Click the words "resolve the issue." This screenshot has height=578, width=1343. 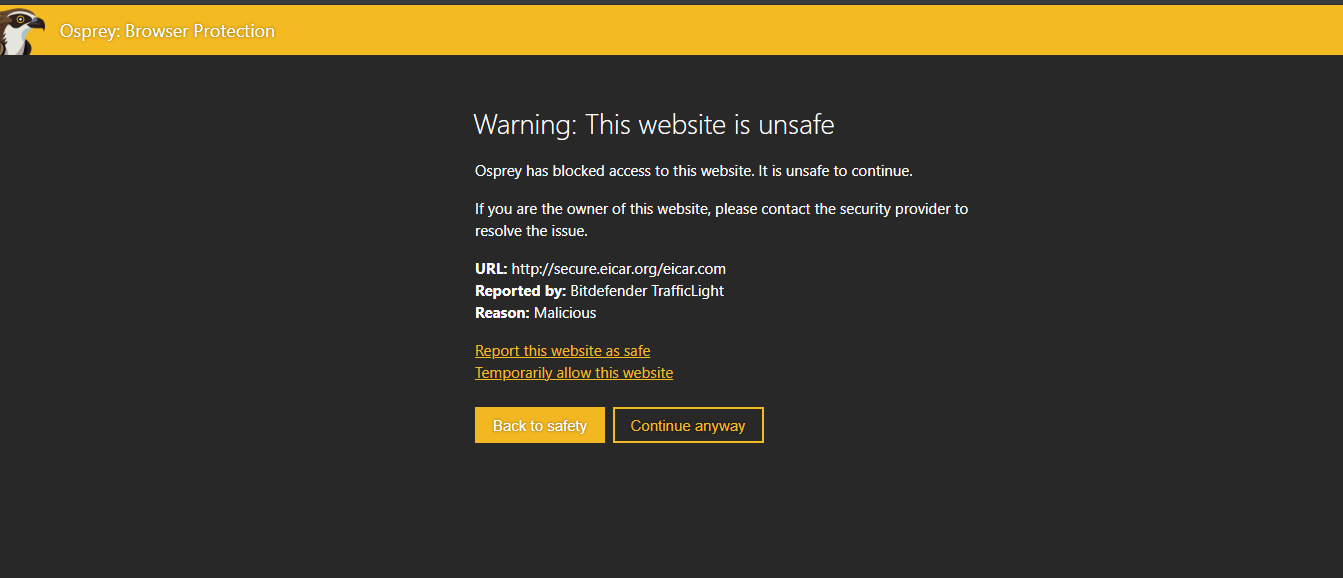[x=531, y=231]
